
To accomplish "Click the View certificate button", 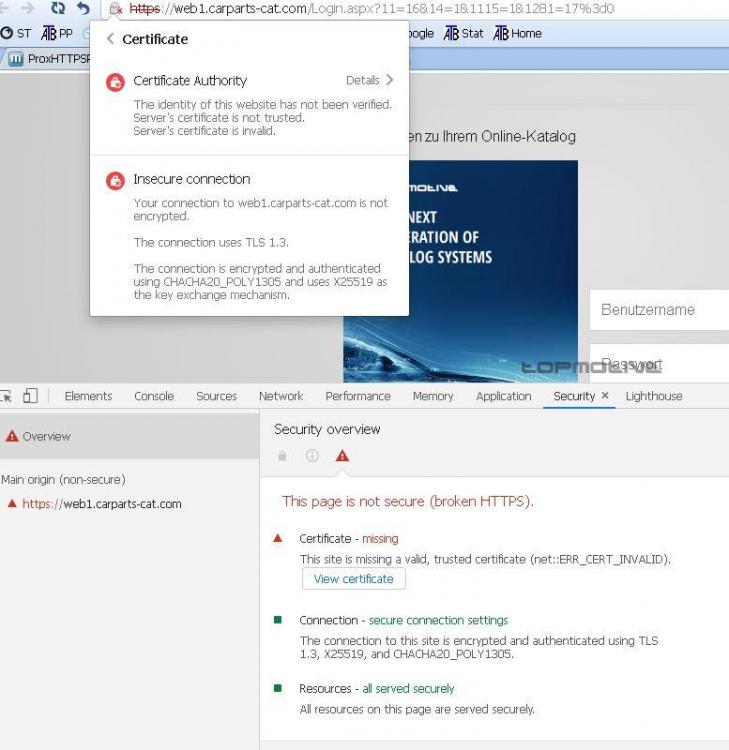I will pyautogui.click(x=353, y=579).
